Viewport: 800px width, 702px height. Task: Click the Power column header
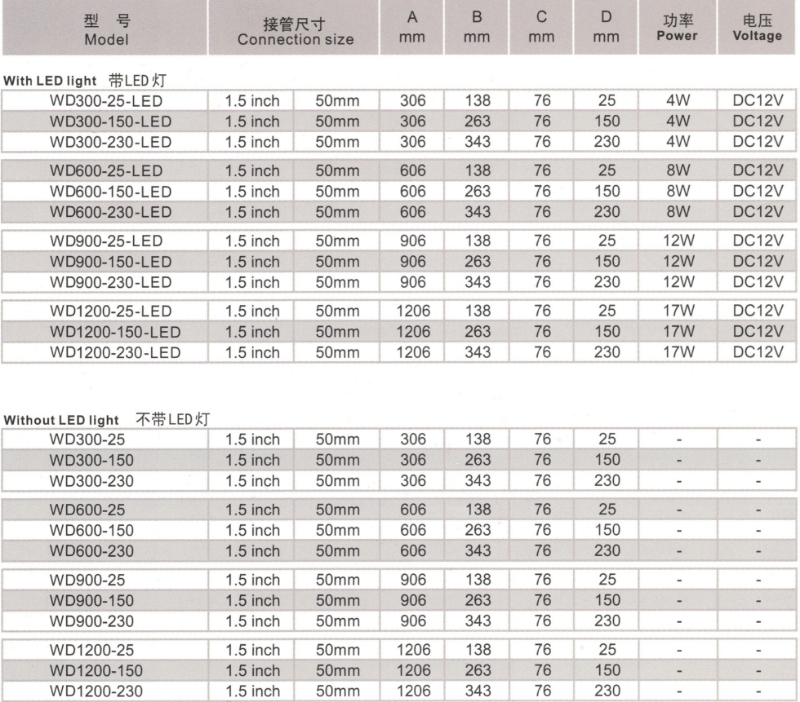[677, 28]
